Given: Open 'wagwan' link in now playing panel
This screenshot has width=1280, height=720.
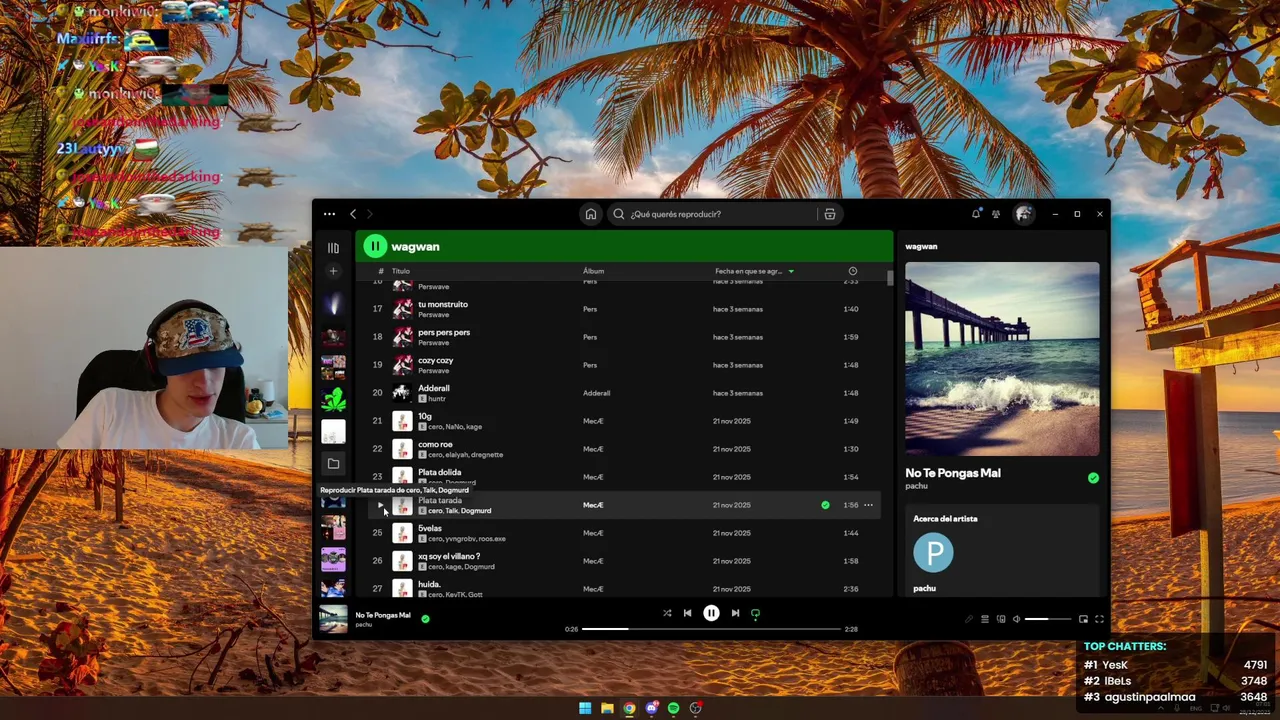Looking at the screenshot, I should 921,246.
